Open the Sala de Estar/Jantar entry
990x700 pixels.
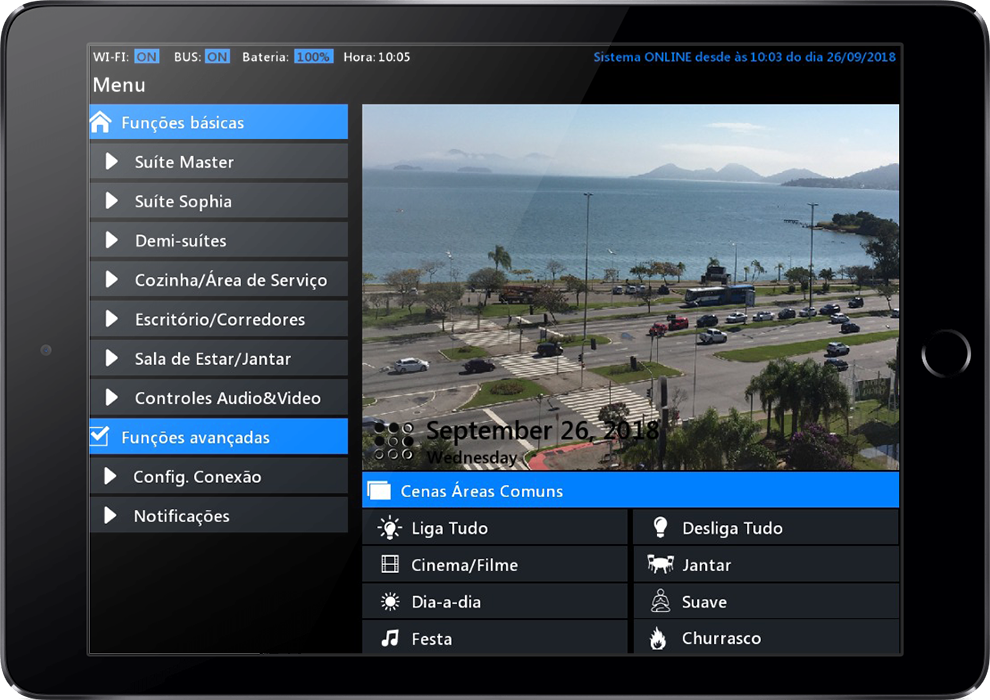click(218, 358)
